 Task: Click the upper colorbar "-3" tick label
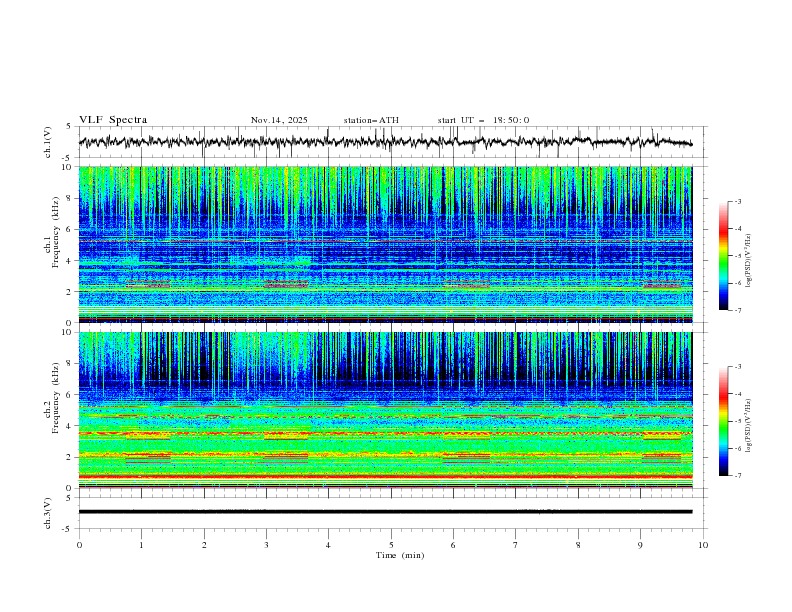(738, 201)
